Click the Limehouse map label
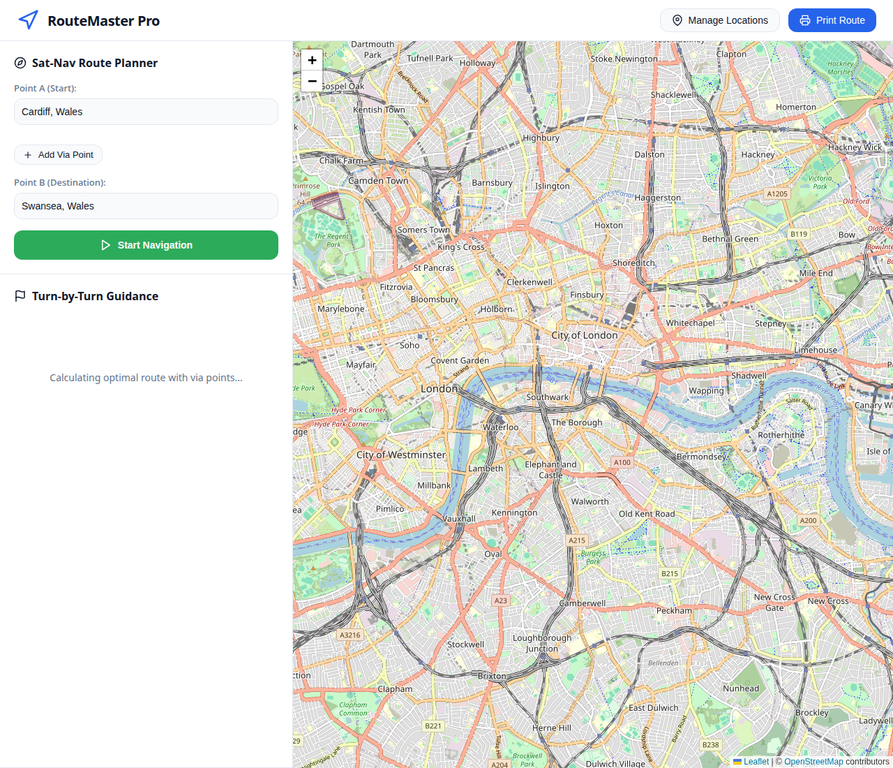This screenshot has height=768, width=893. tap(816, 350)
